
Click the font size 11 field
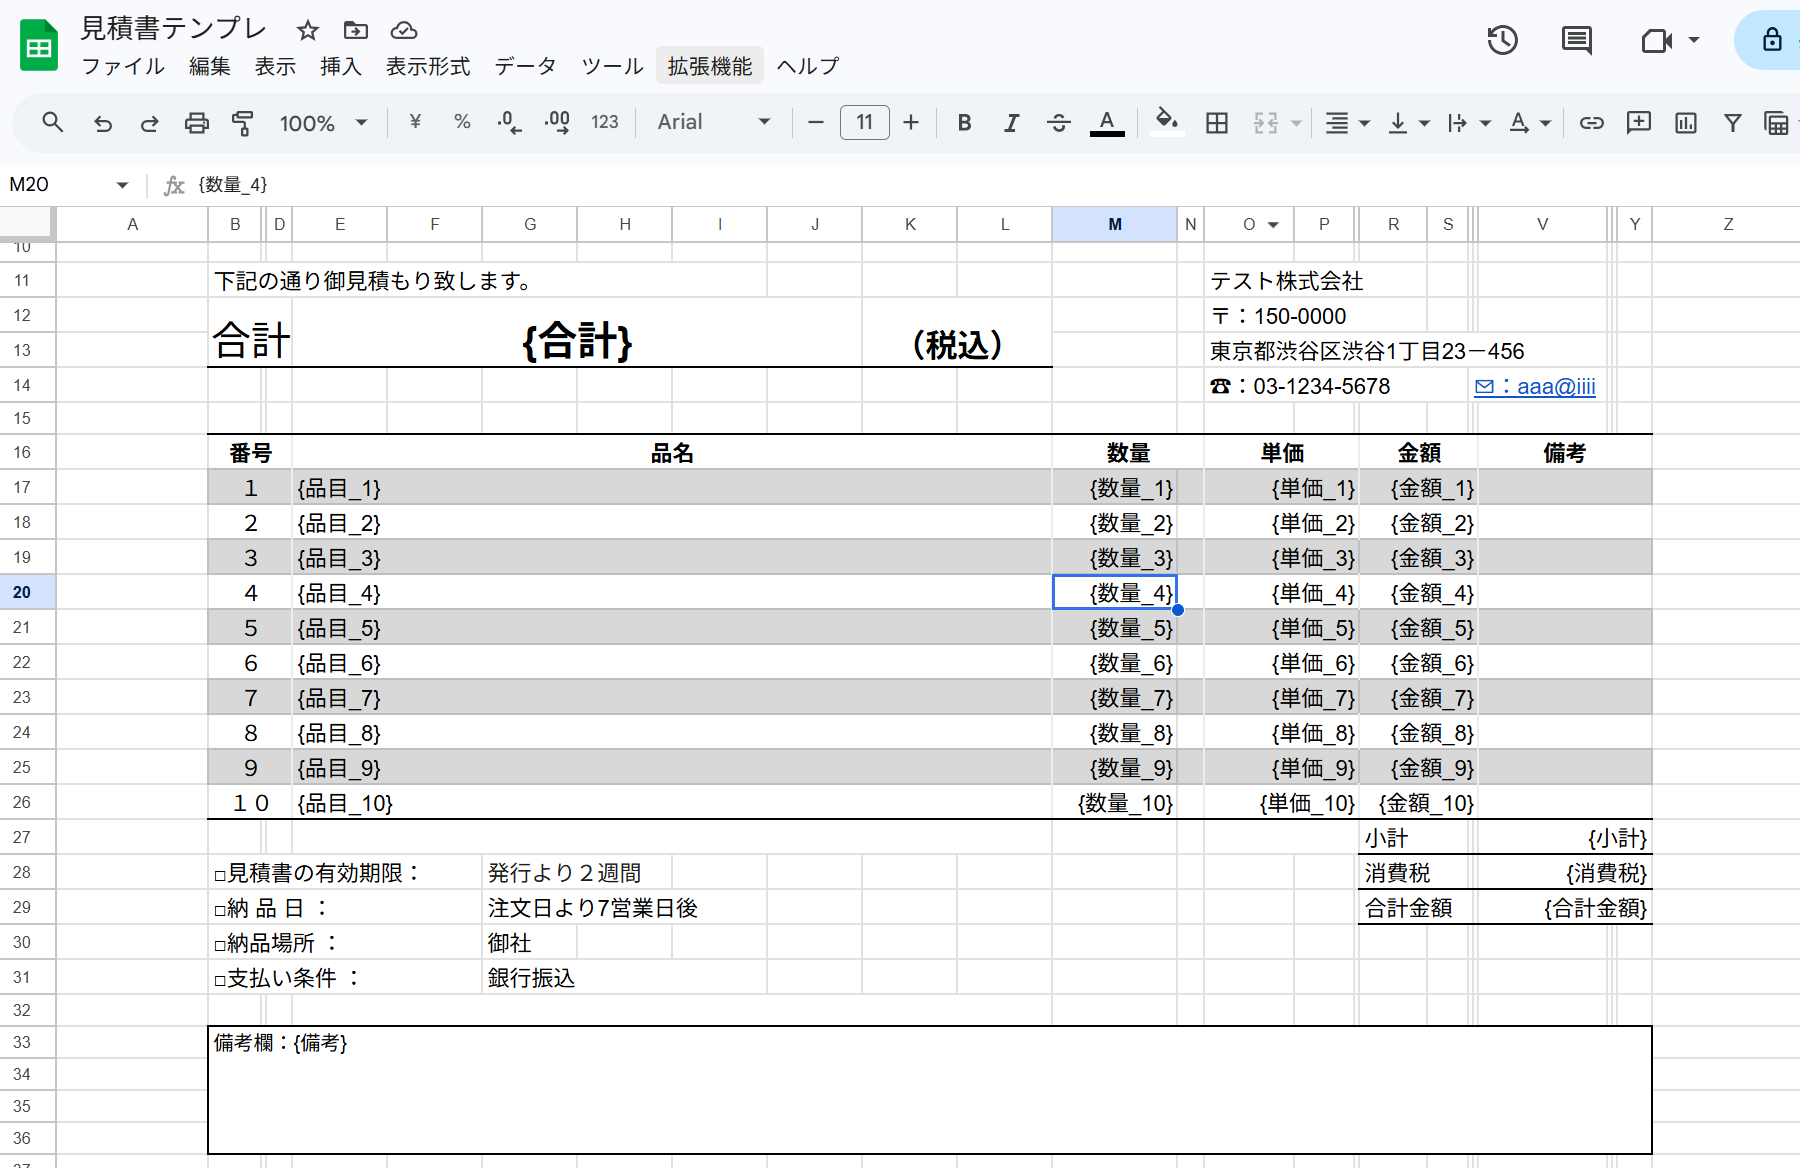click(865, 122)
